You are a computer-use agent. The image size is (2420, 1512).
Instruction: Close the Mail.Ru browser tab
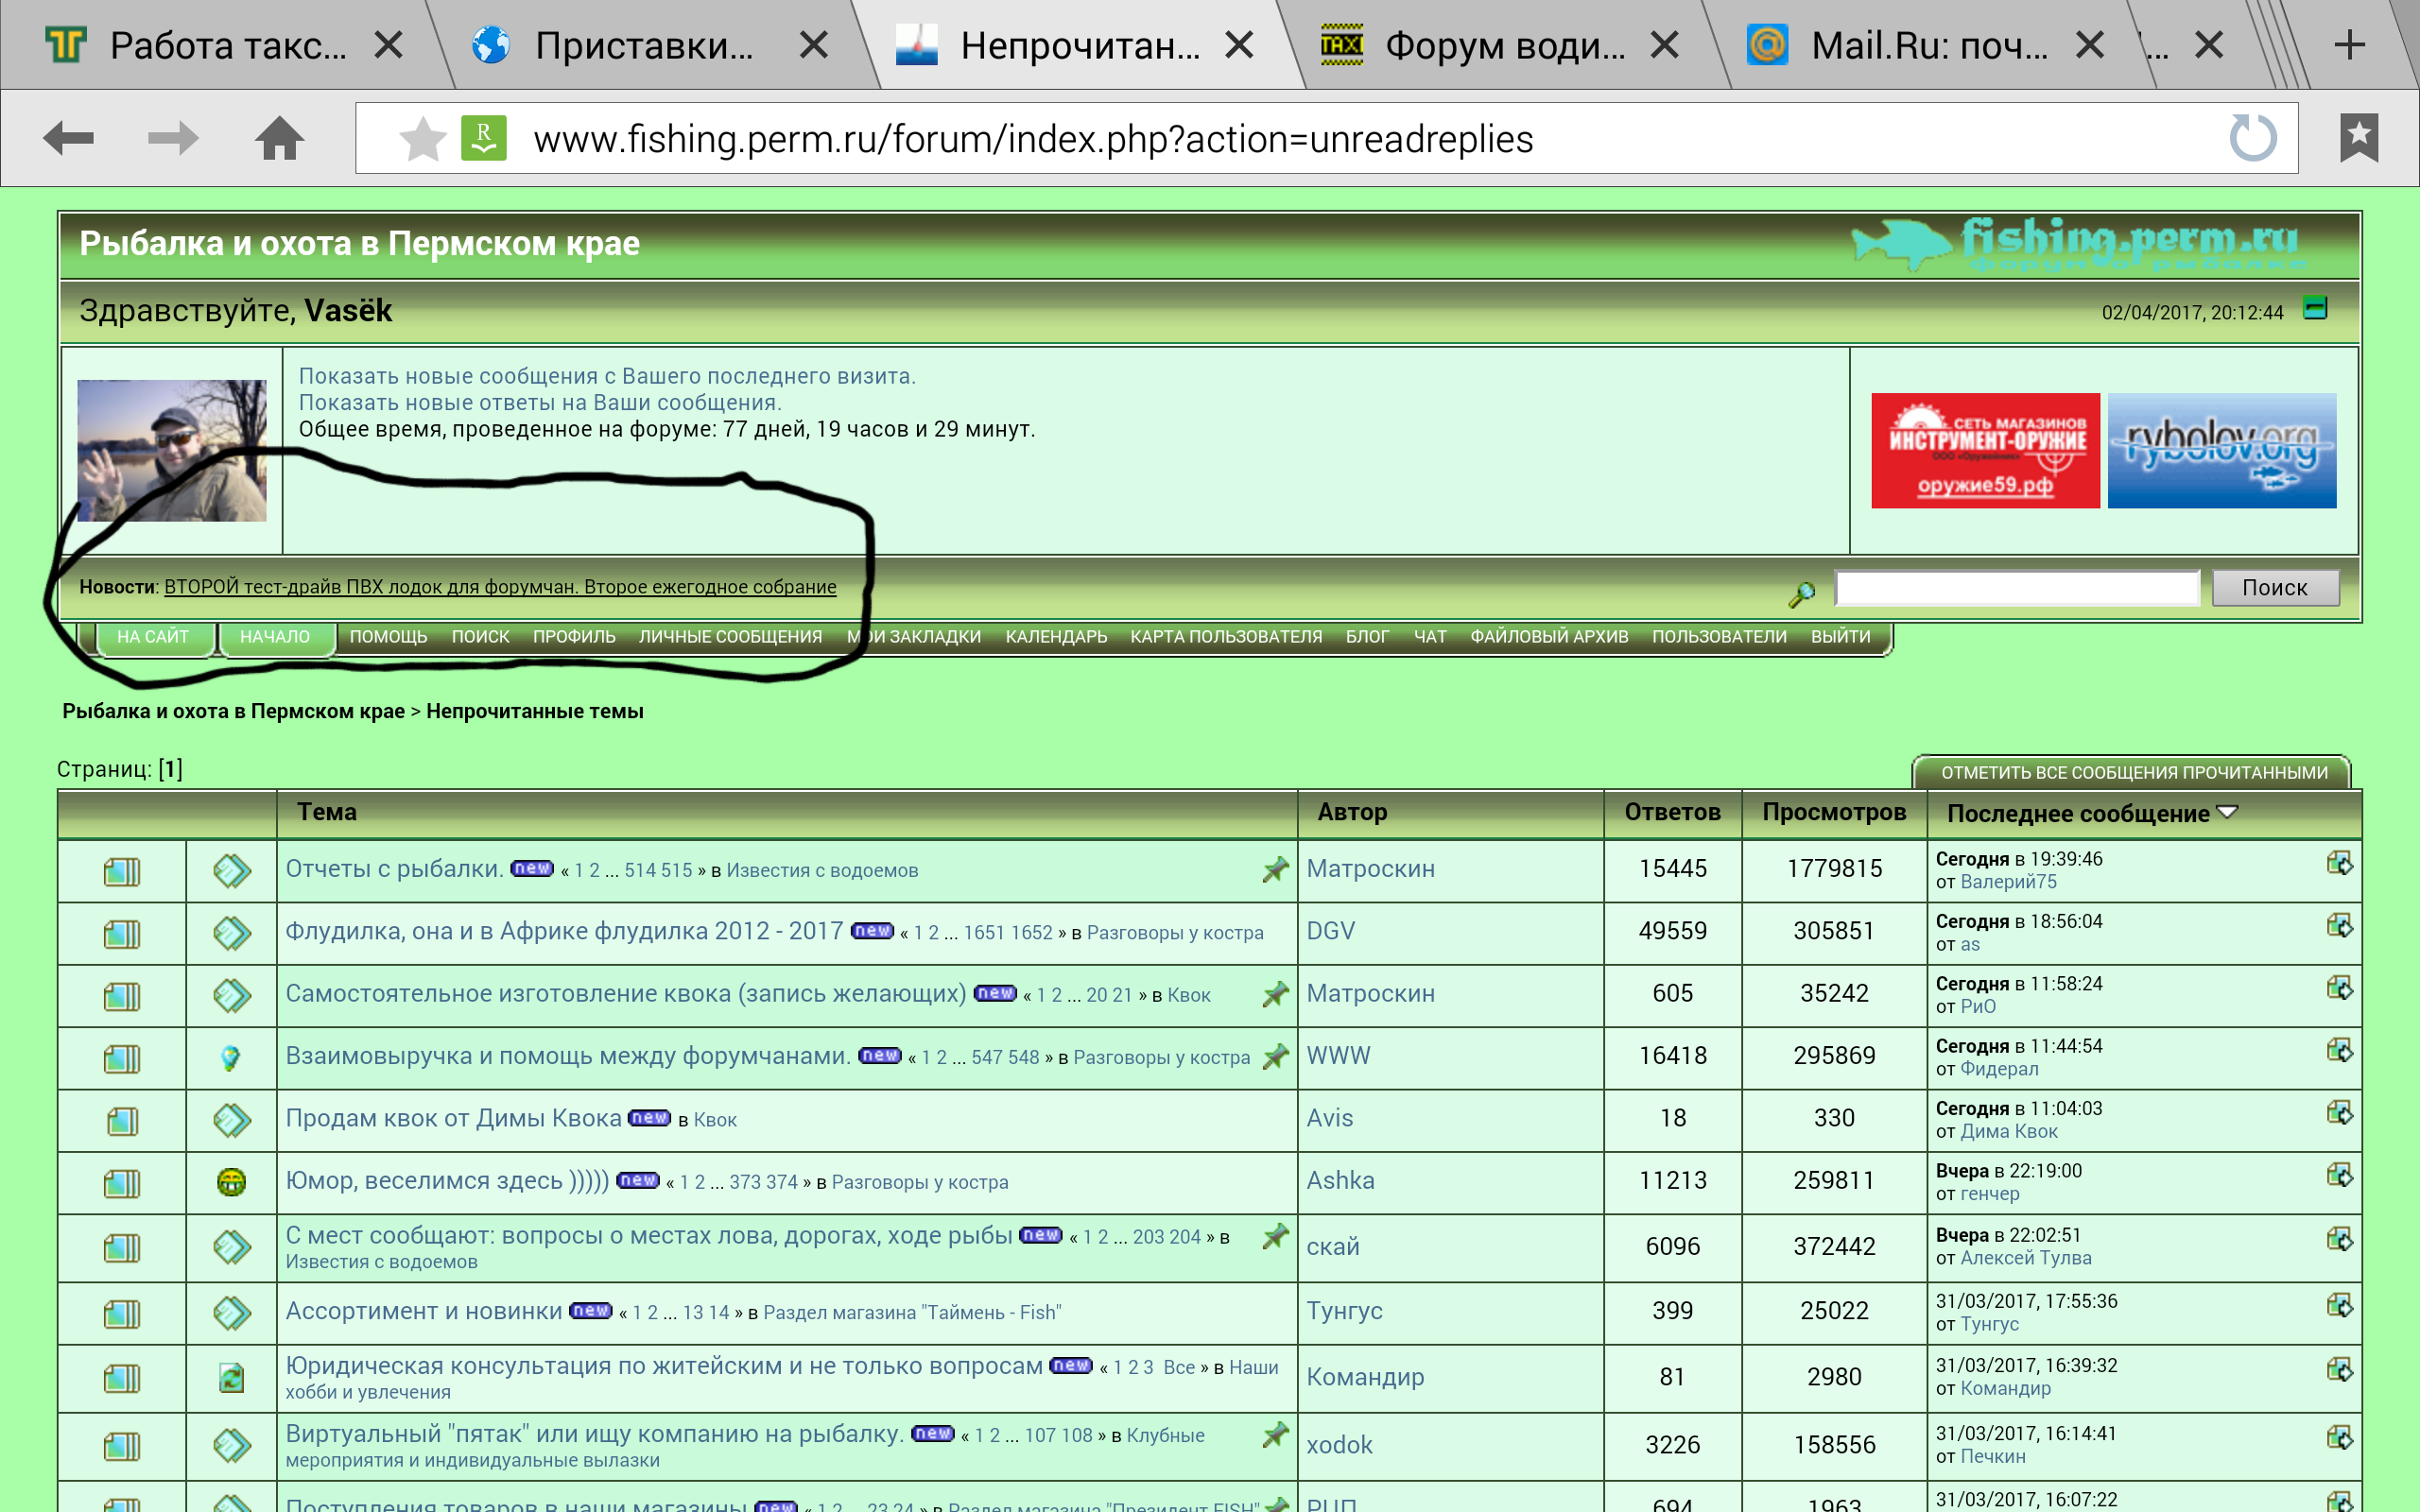[2089, 44]
